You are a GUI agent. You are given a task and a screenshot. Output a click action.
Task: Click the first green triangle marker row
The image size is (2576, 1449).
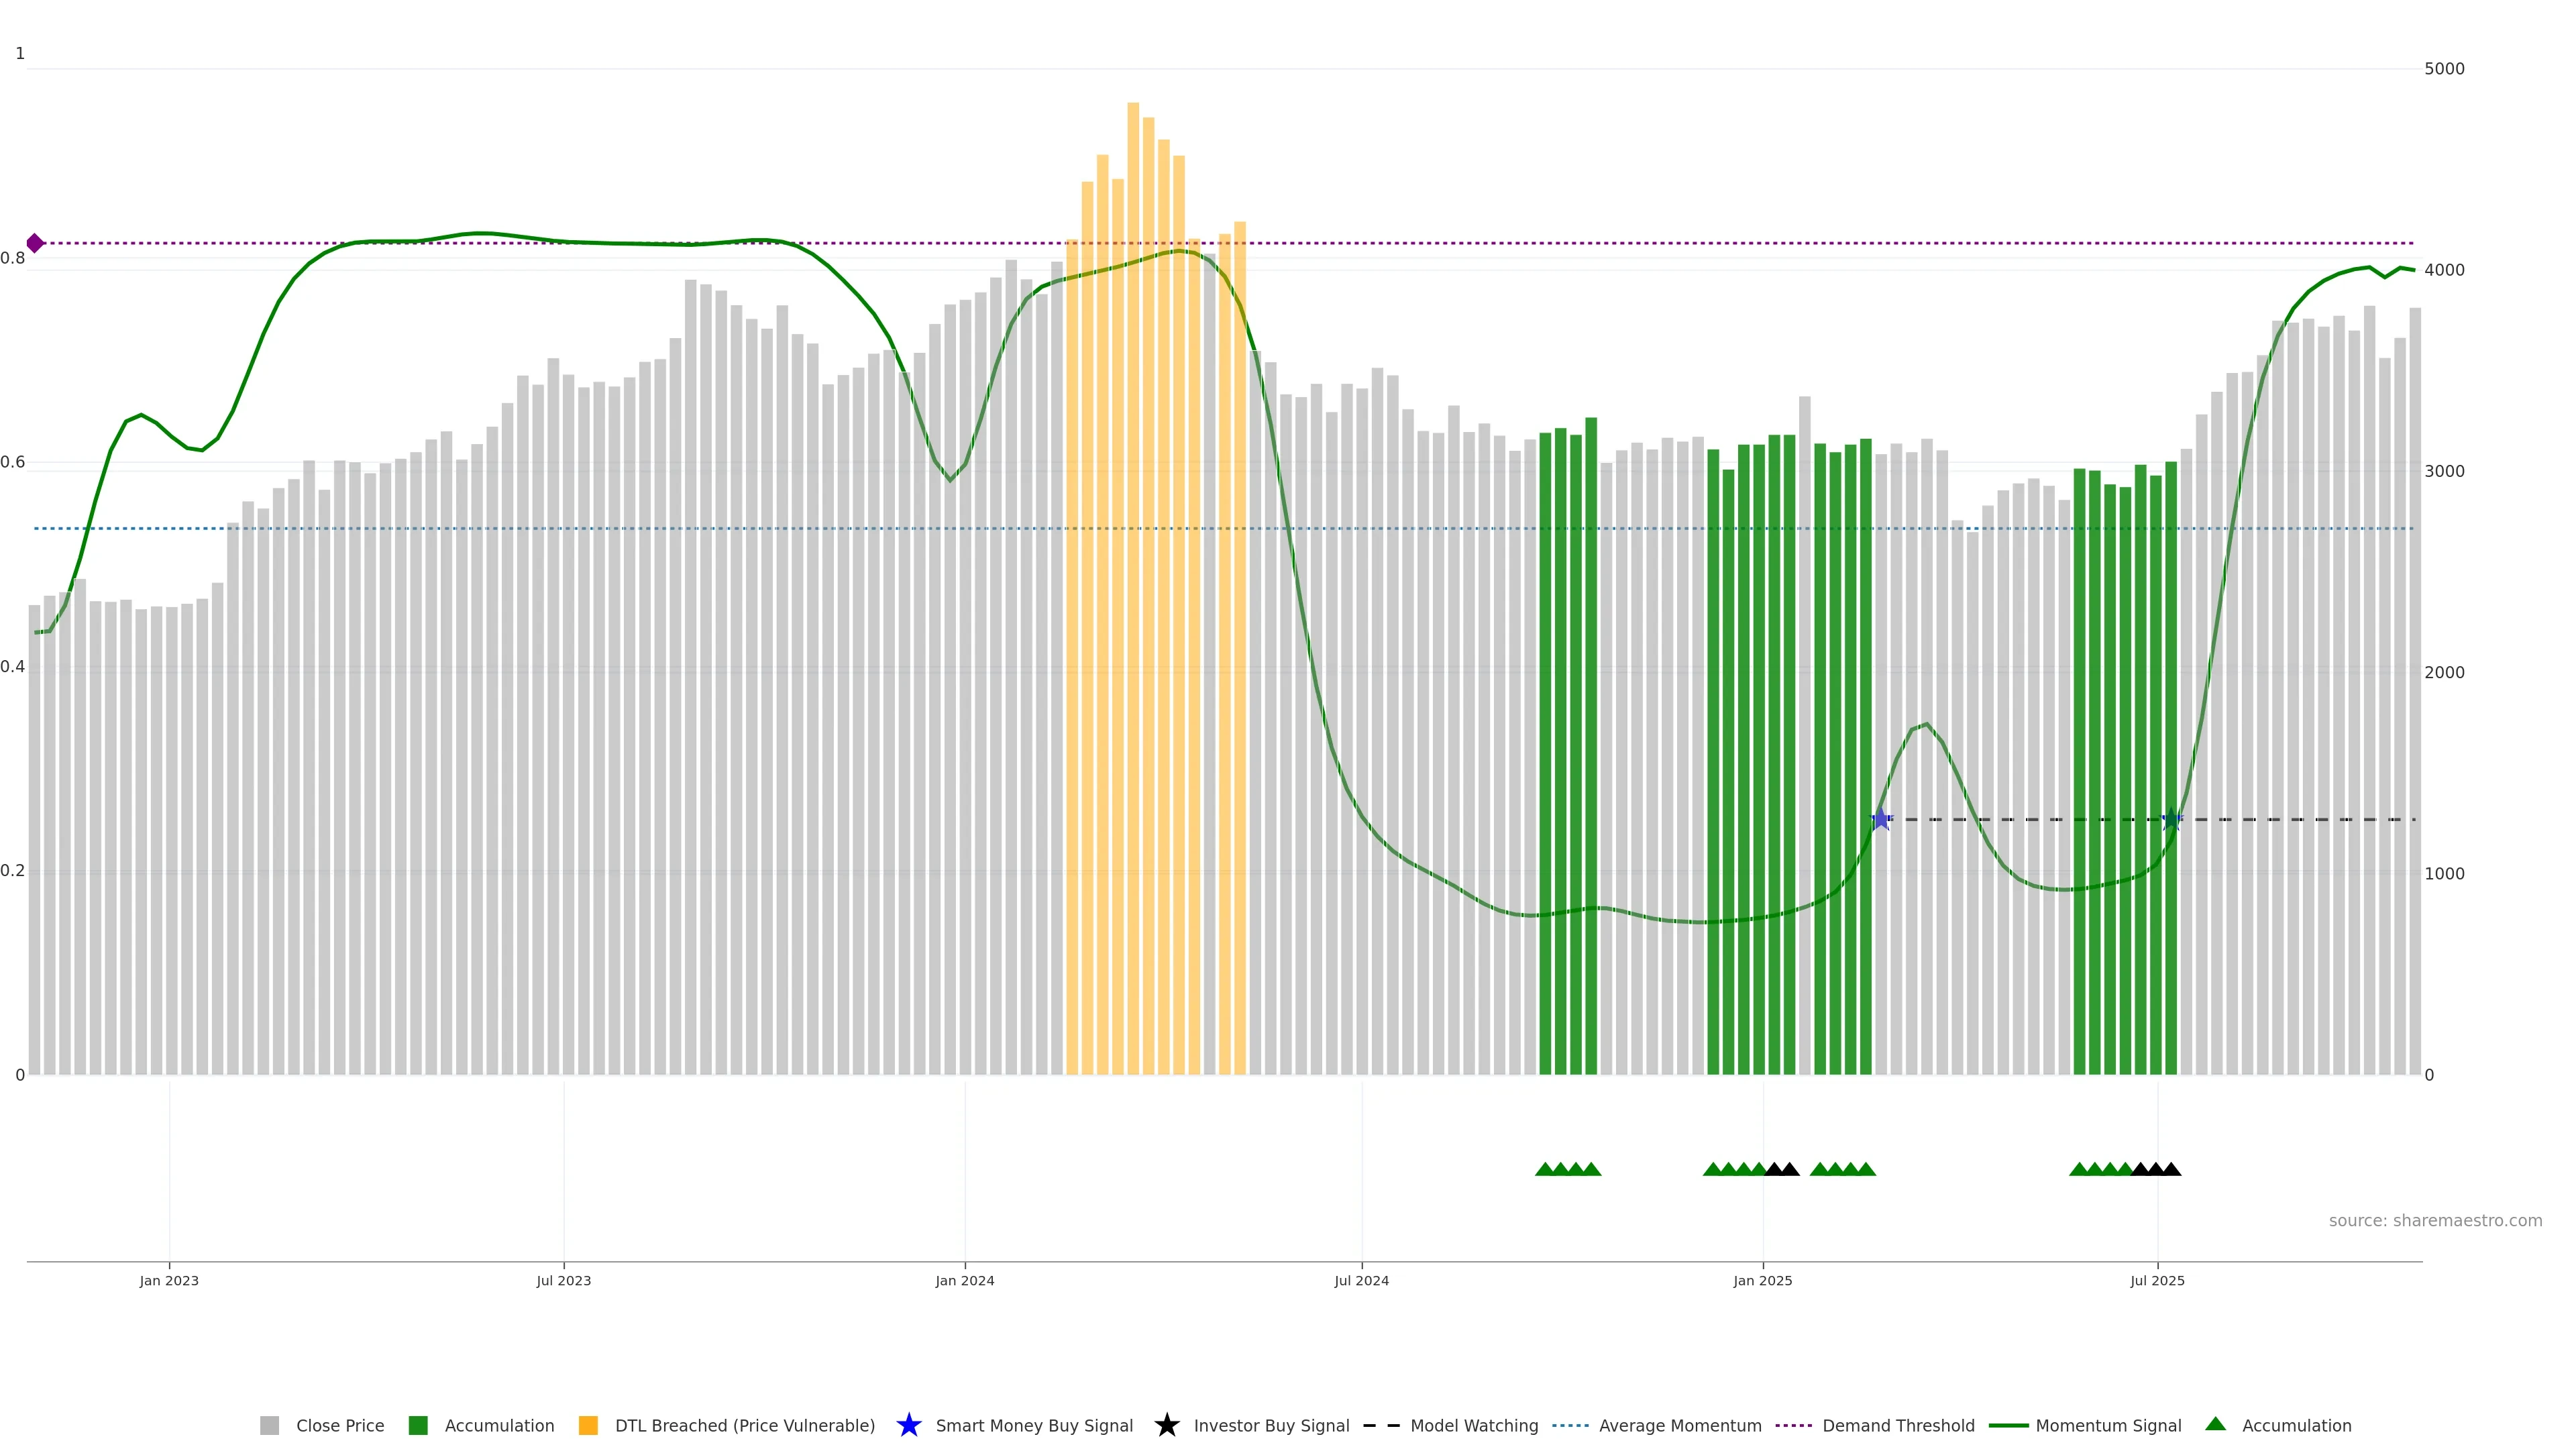pyautogui.click(x=1545, y=1169)
